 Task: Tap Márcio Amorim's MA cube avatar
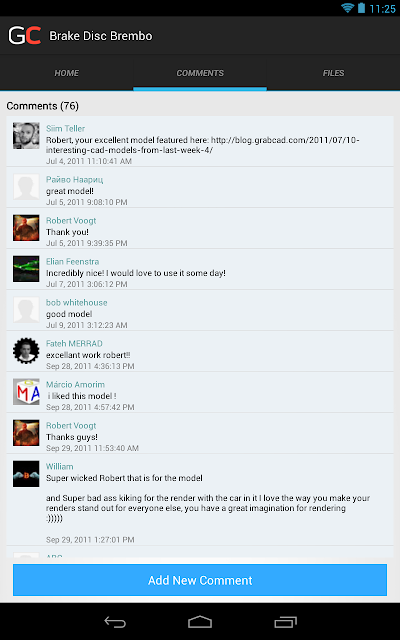point(26,391)
